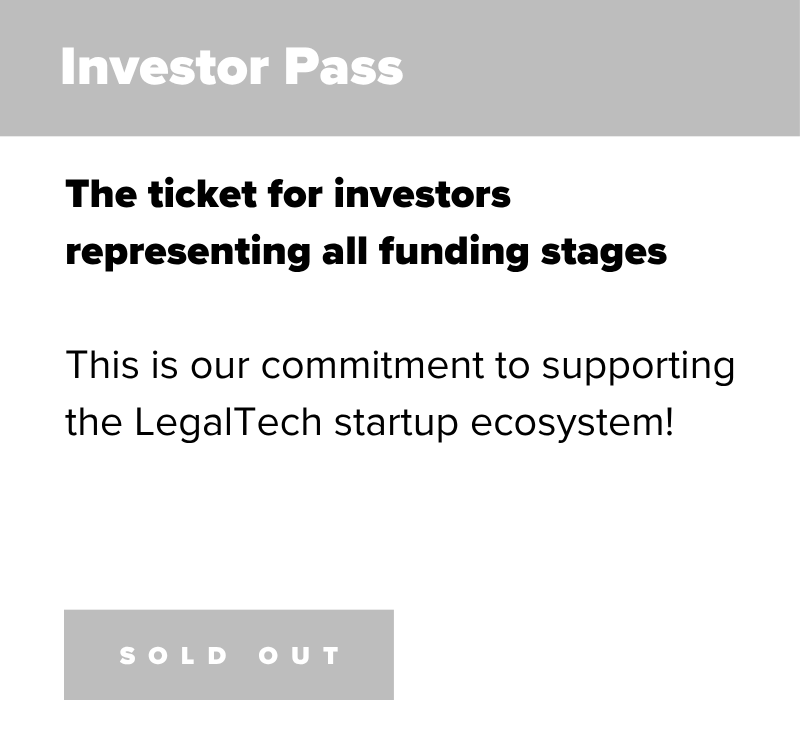The image size is (800, 750).
Task: Click the word 'SOLD' on the gray button
Action: [x=173, y=656]
